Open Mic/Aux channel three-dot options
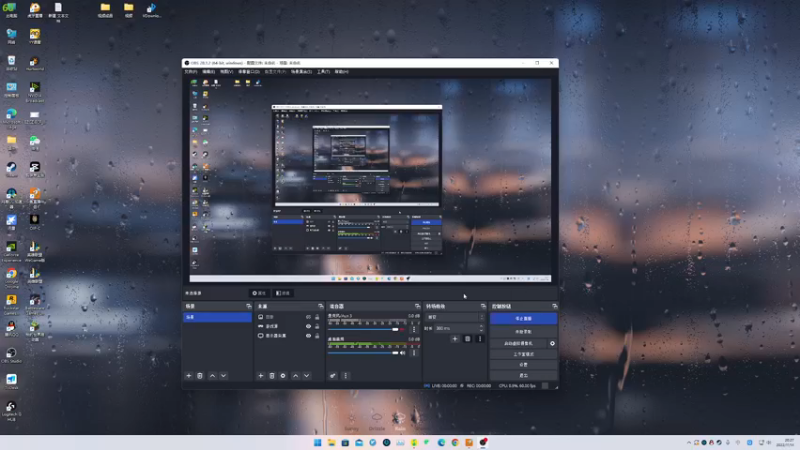 click(414, 329)
